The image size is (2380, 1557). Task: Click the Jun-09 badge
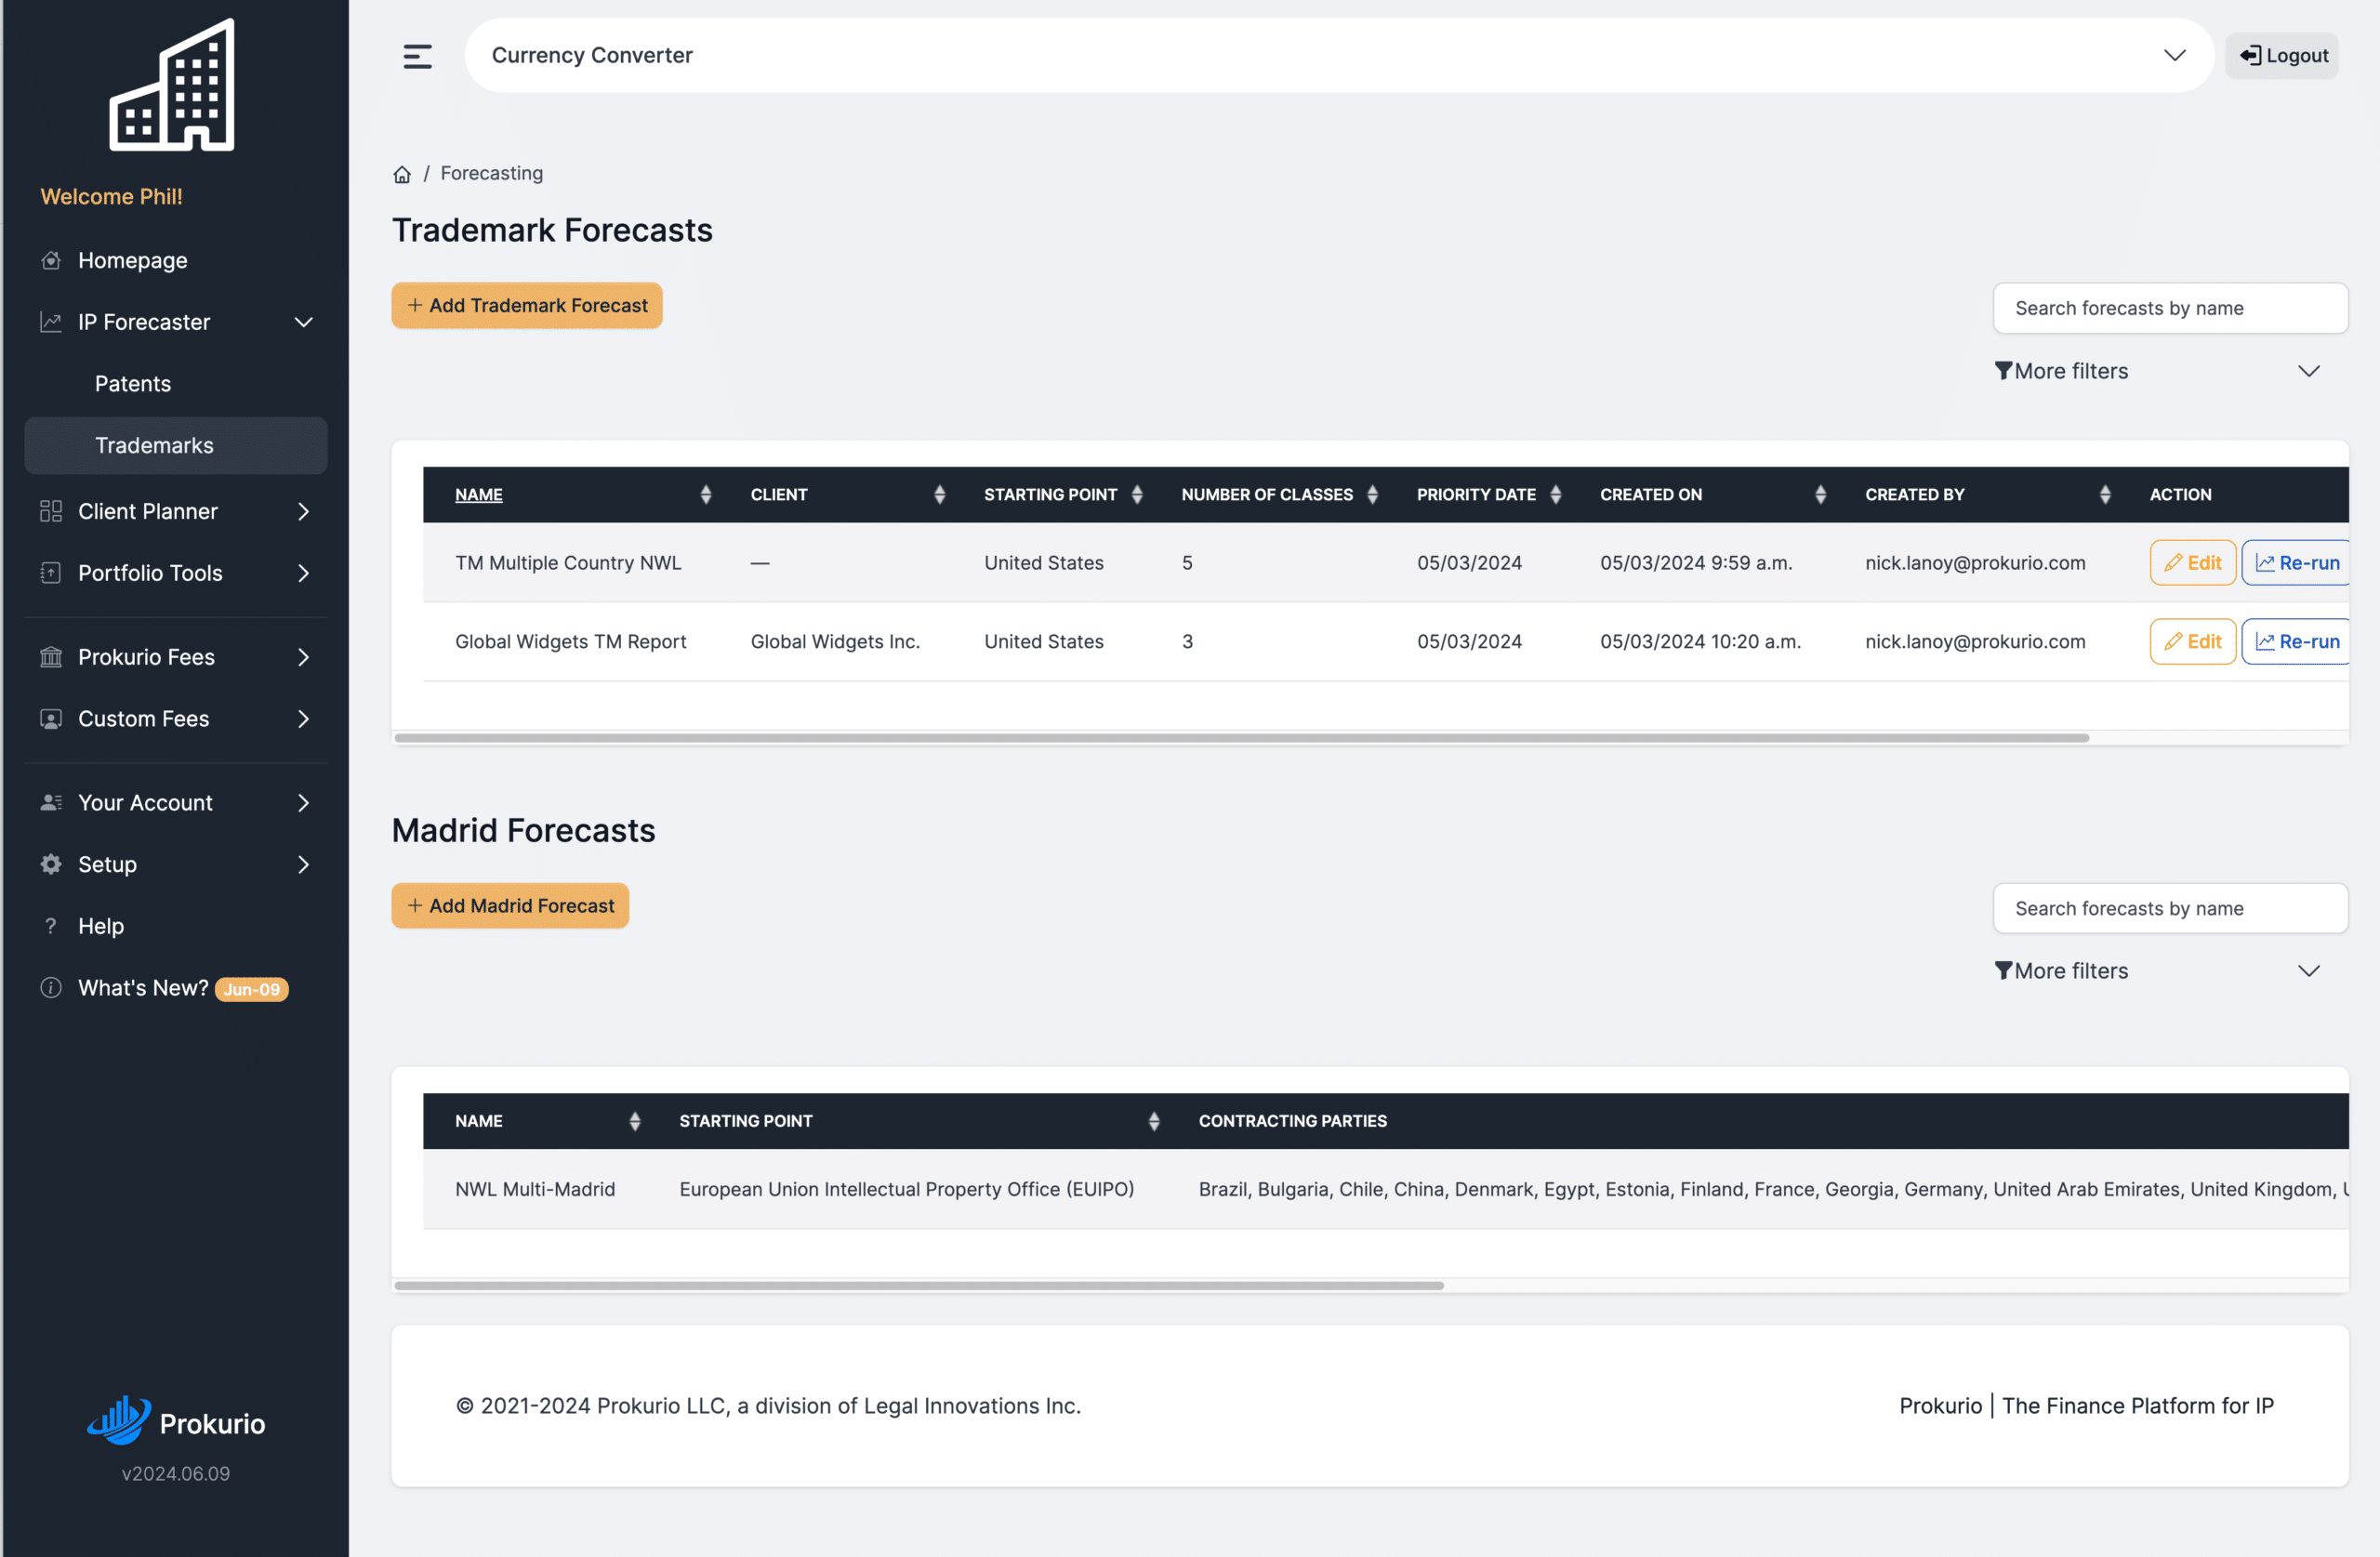252,989
